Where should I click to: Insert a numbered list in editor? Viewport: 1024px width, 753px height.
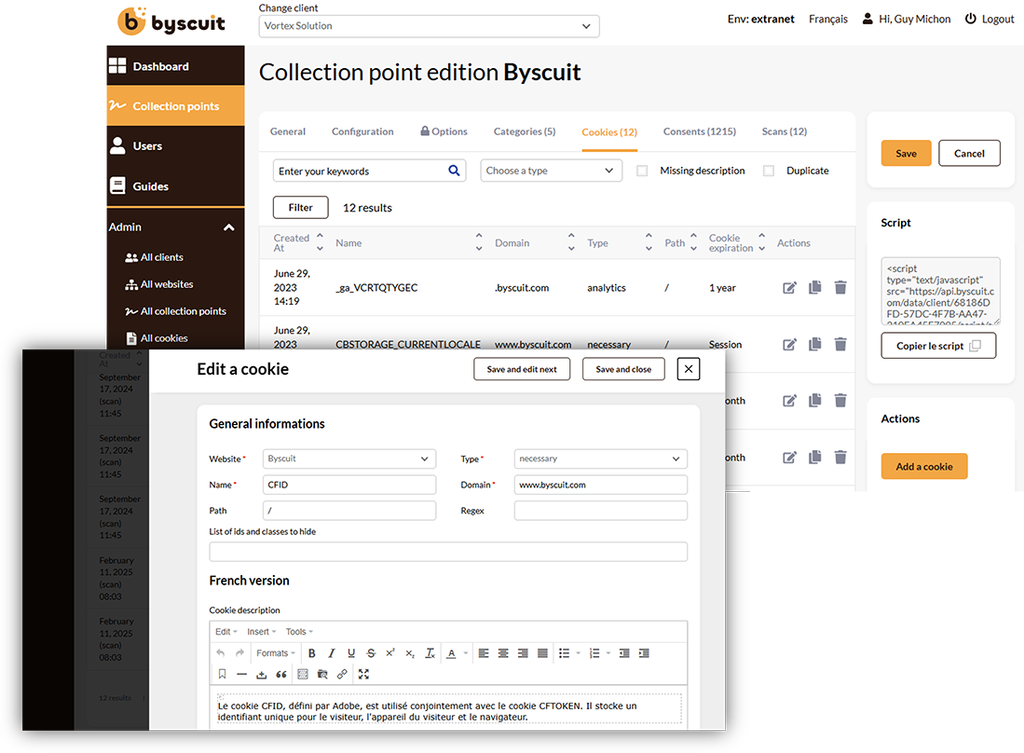tap(594, 653)
